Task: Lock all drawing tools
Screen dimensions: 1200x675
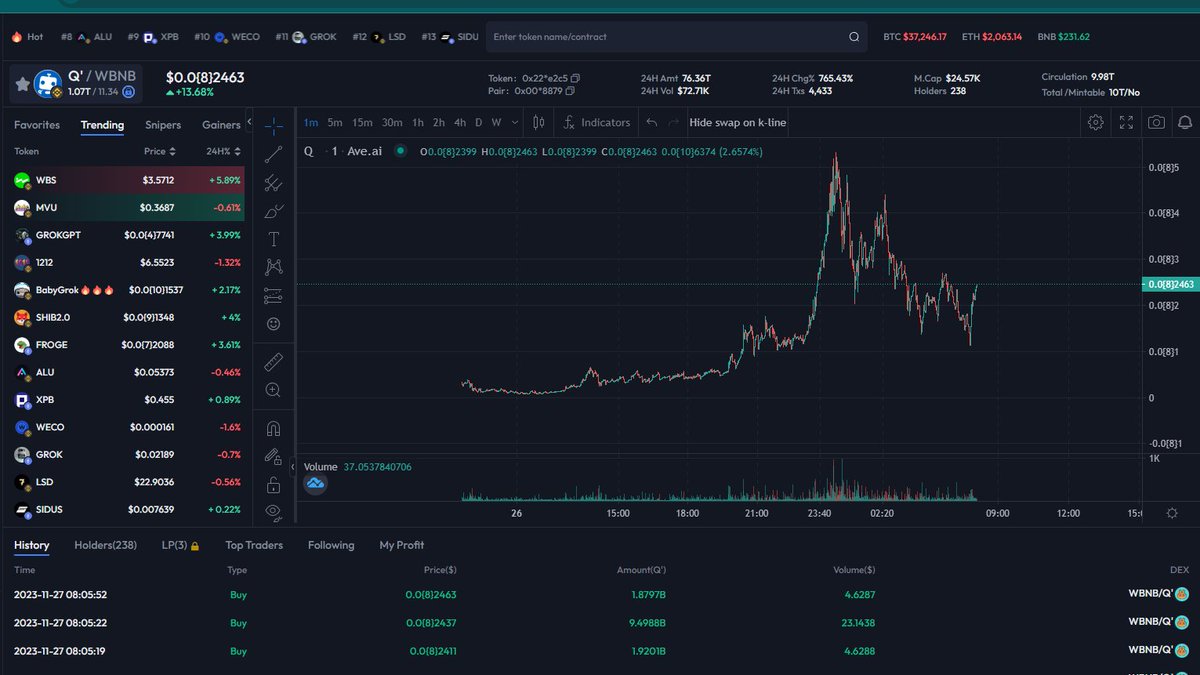Action: [x=274, y=485]
